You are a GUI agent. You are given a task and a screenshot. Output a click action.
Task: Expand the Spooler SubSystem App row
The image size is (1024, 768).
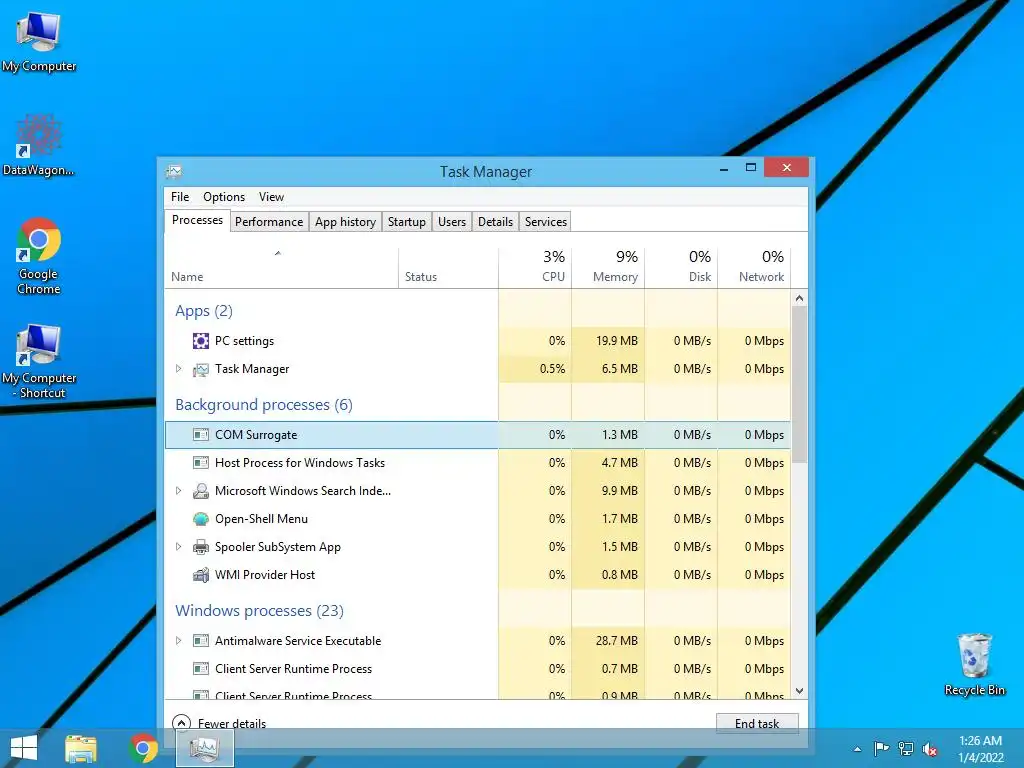(x=178, y=547)
